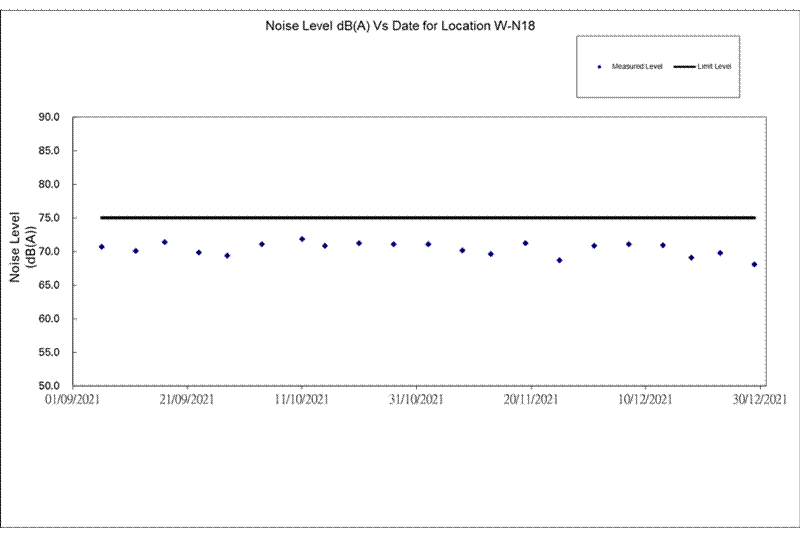Click the 90.0 y-axis label
This screenshot has width=803, height=540.
coord(49,117)
